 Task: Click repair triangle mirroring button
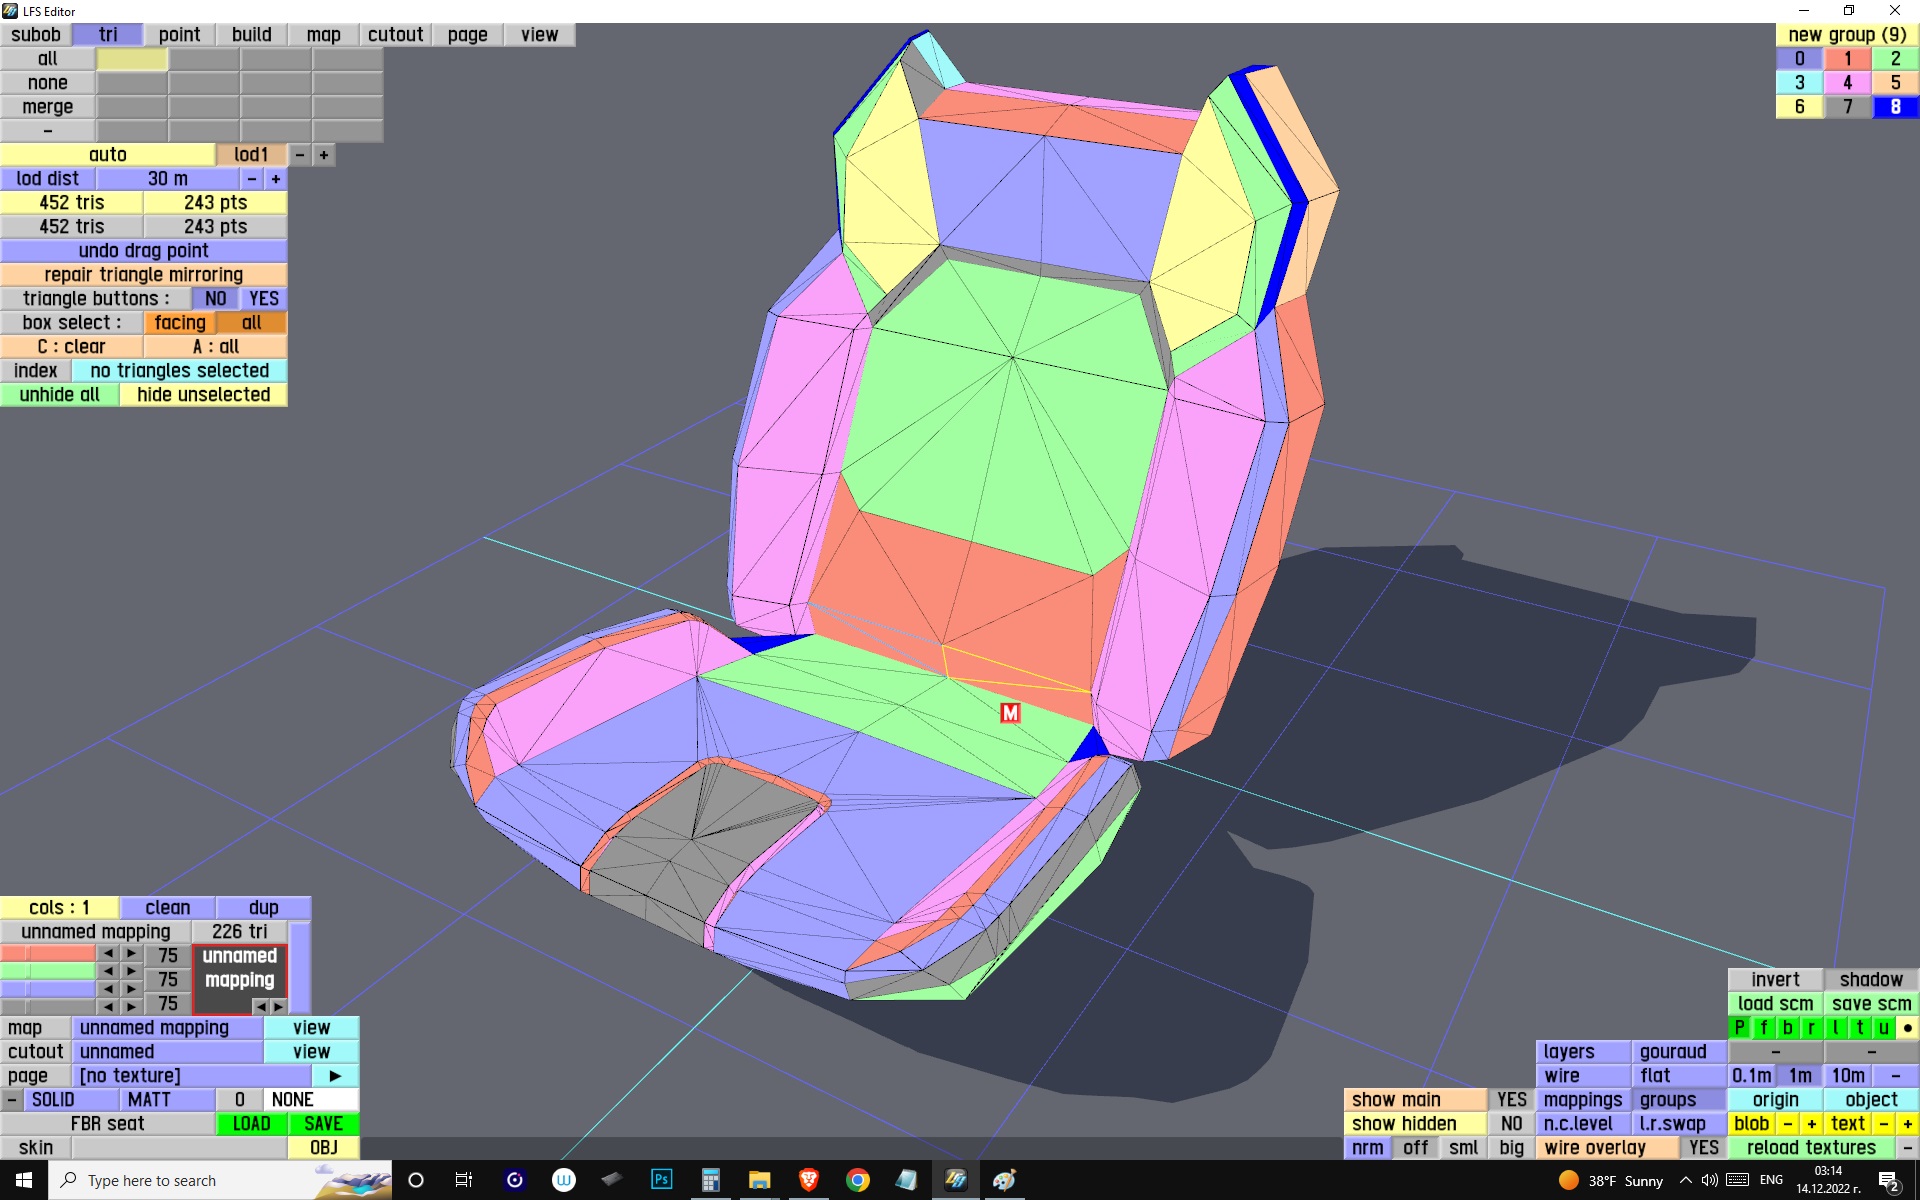pyautogui.click(x=143, y=275)
